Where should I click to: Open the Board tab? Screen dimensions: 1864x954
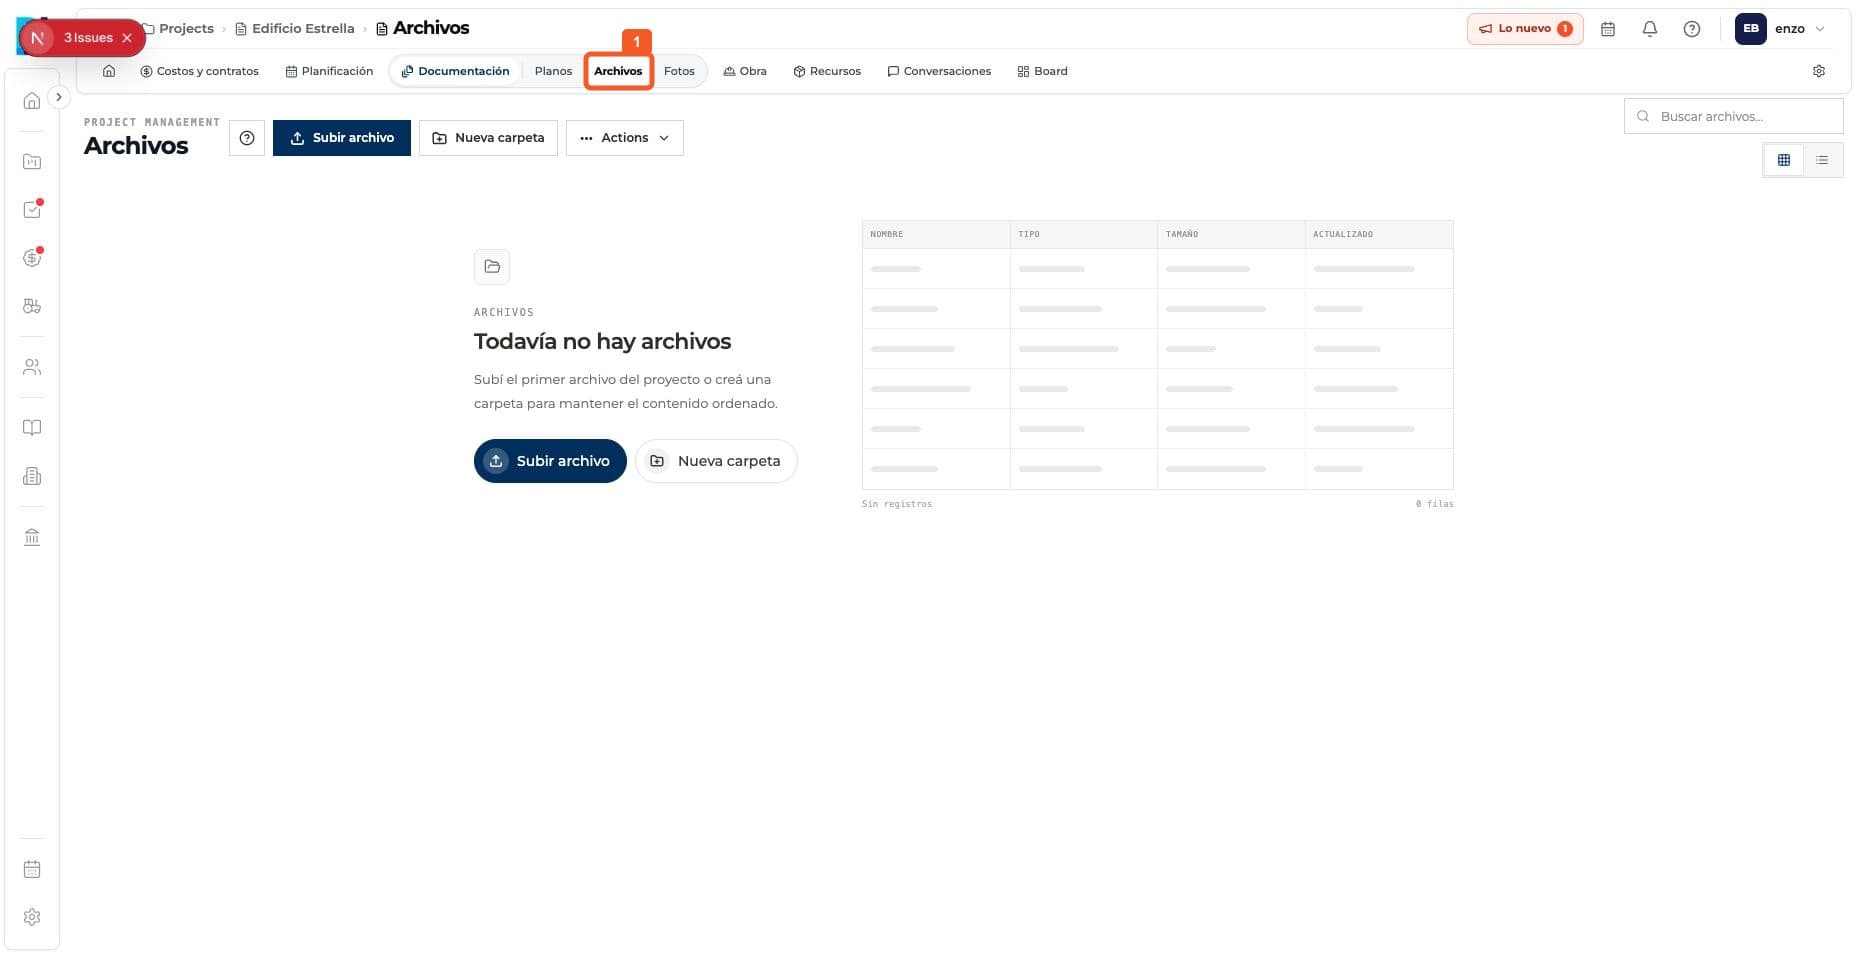coord(1042,71)
